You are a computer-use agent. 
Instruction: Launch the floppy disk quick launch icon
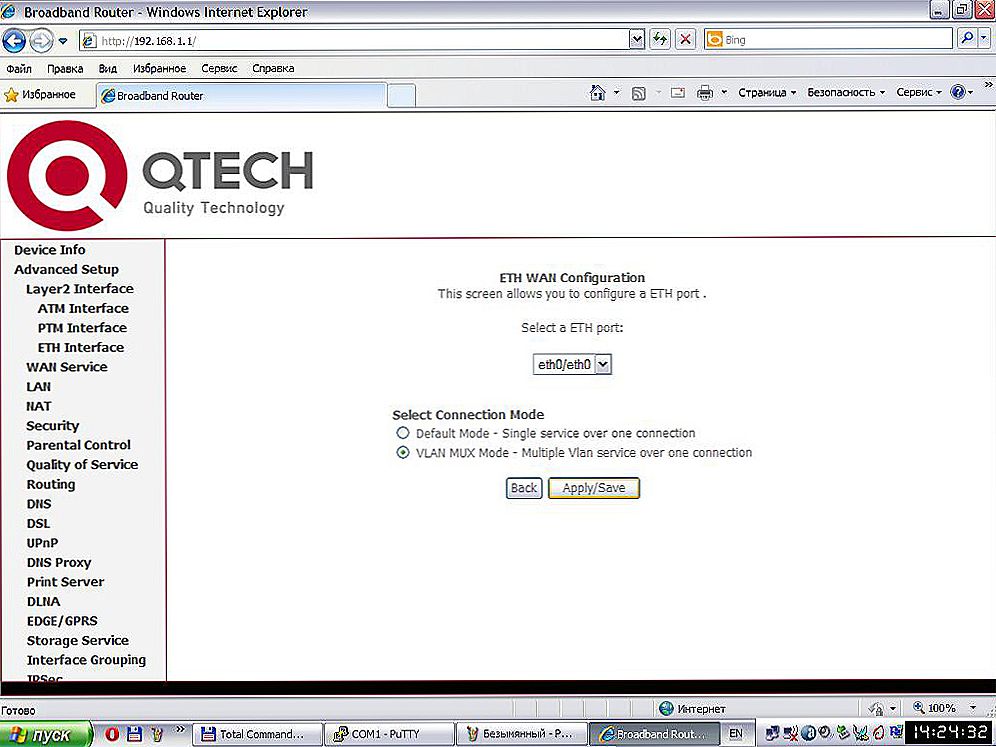click(134, 734)
